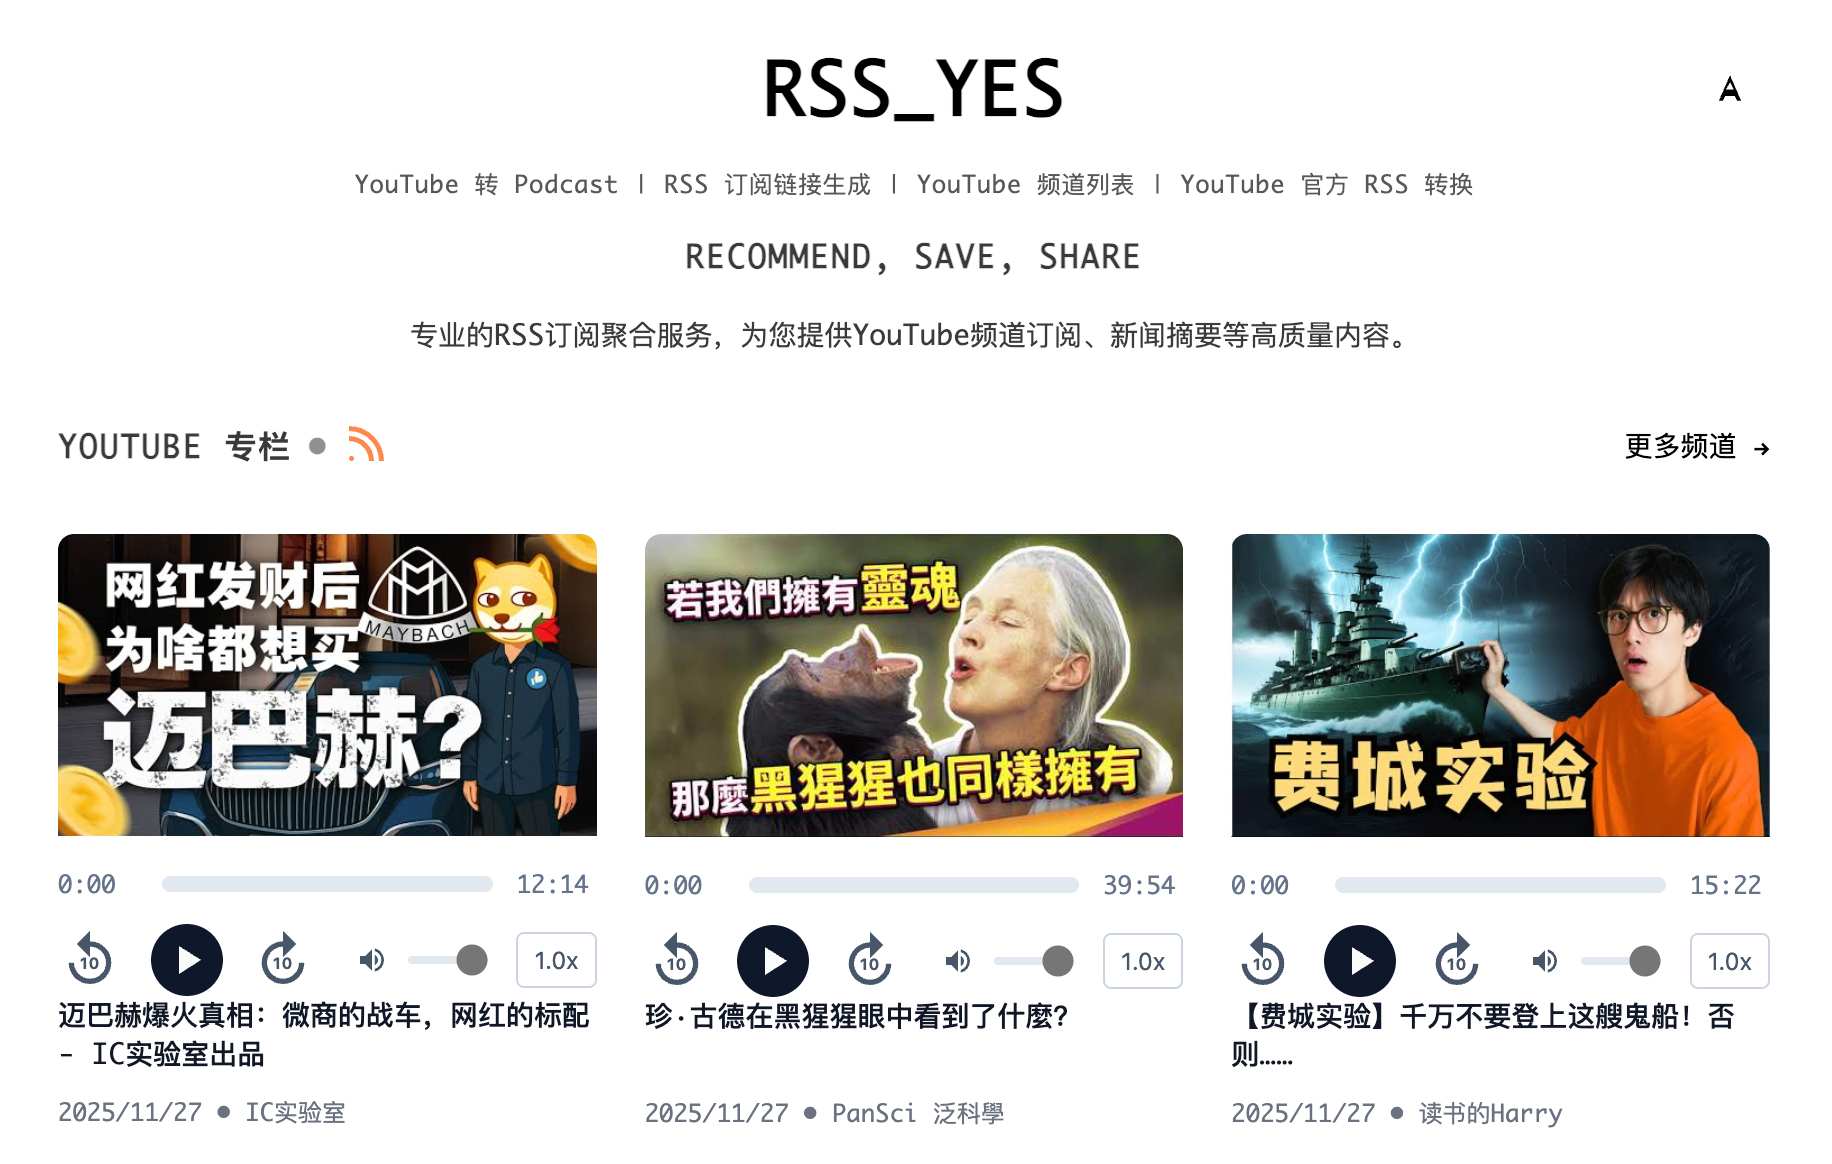Skip forward 10 seconds on 珍·古德 player
1832x1164 pixels.
(x=870, y=961)
